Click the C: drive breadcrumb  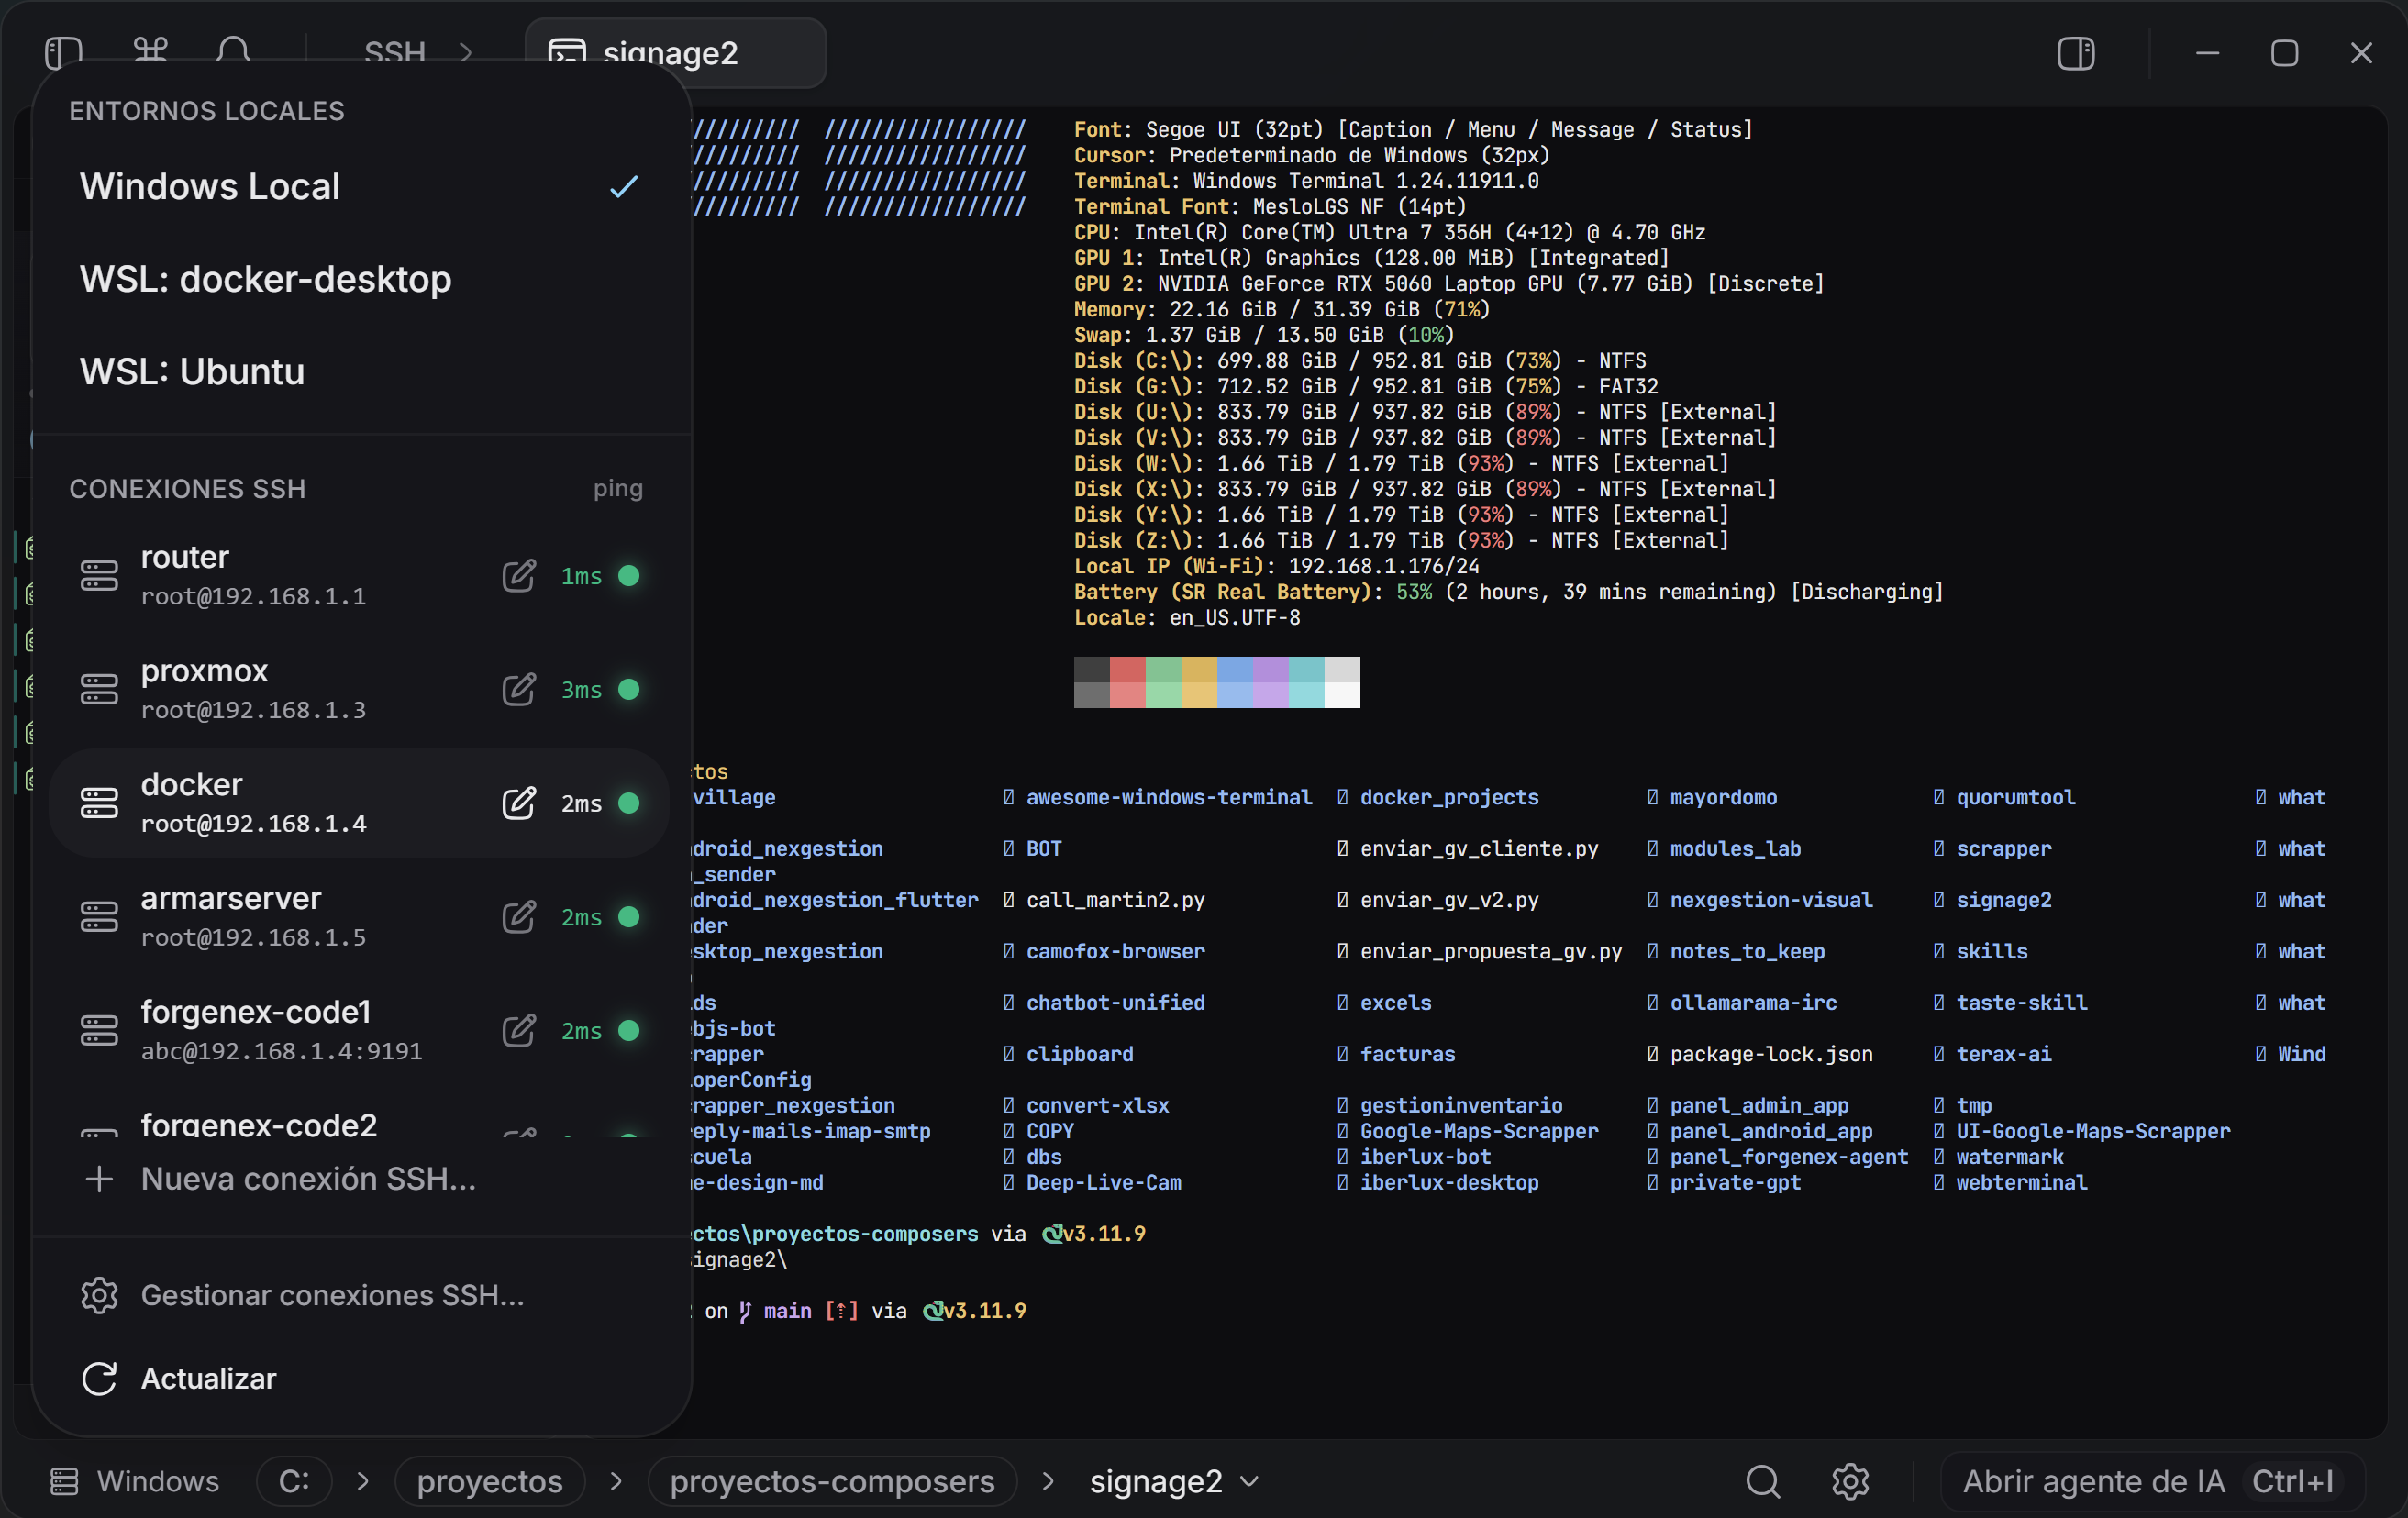294,1481
